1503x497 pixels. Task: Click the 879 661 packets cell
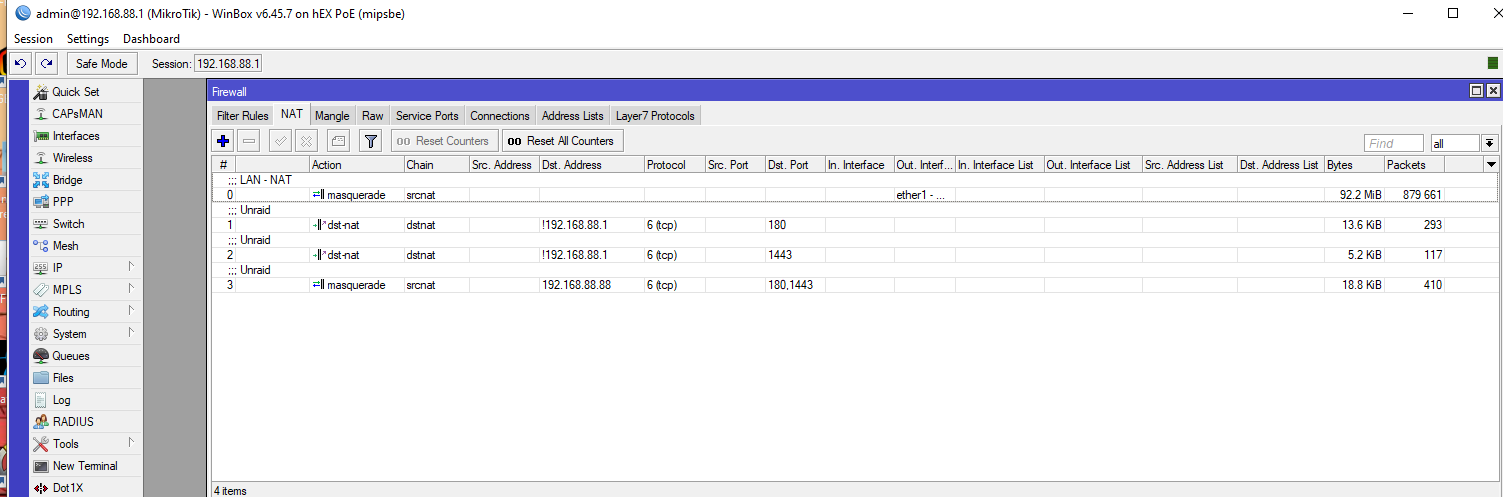point(1414,195)
